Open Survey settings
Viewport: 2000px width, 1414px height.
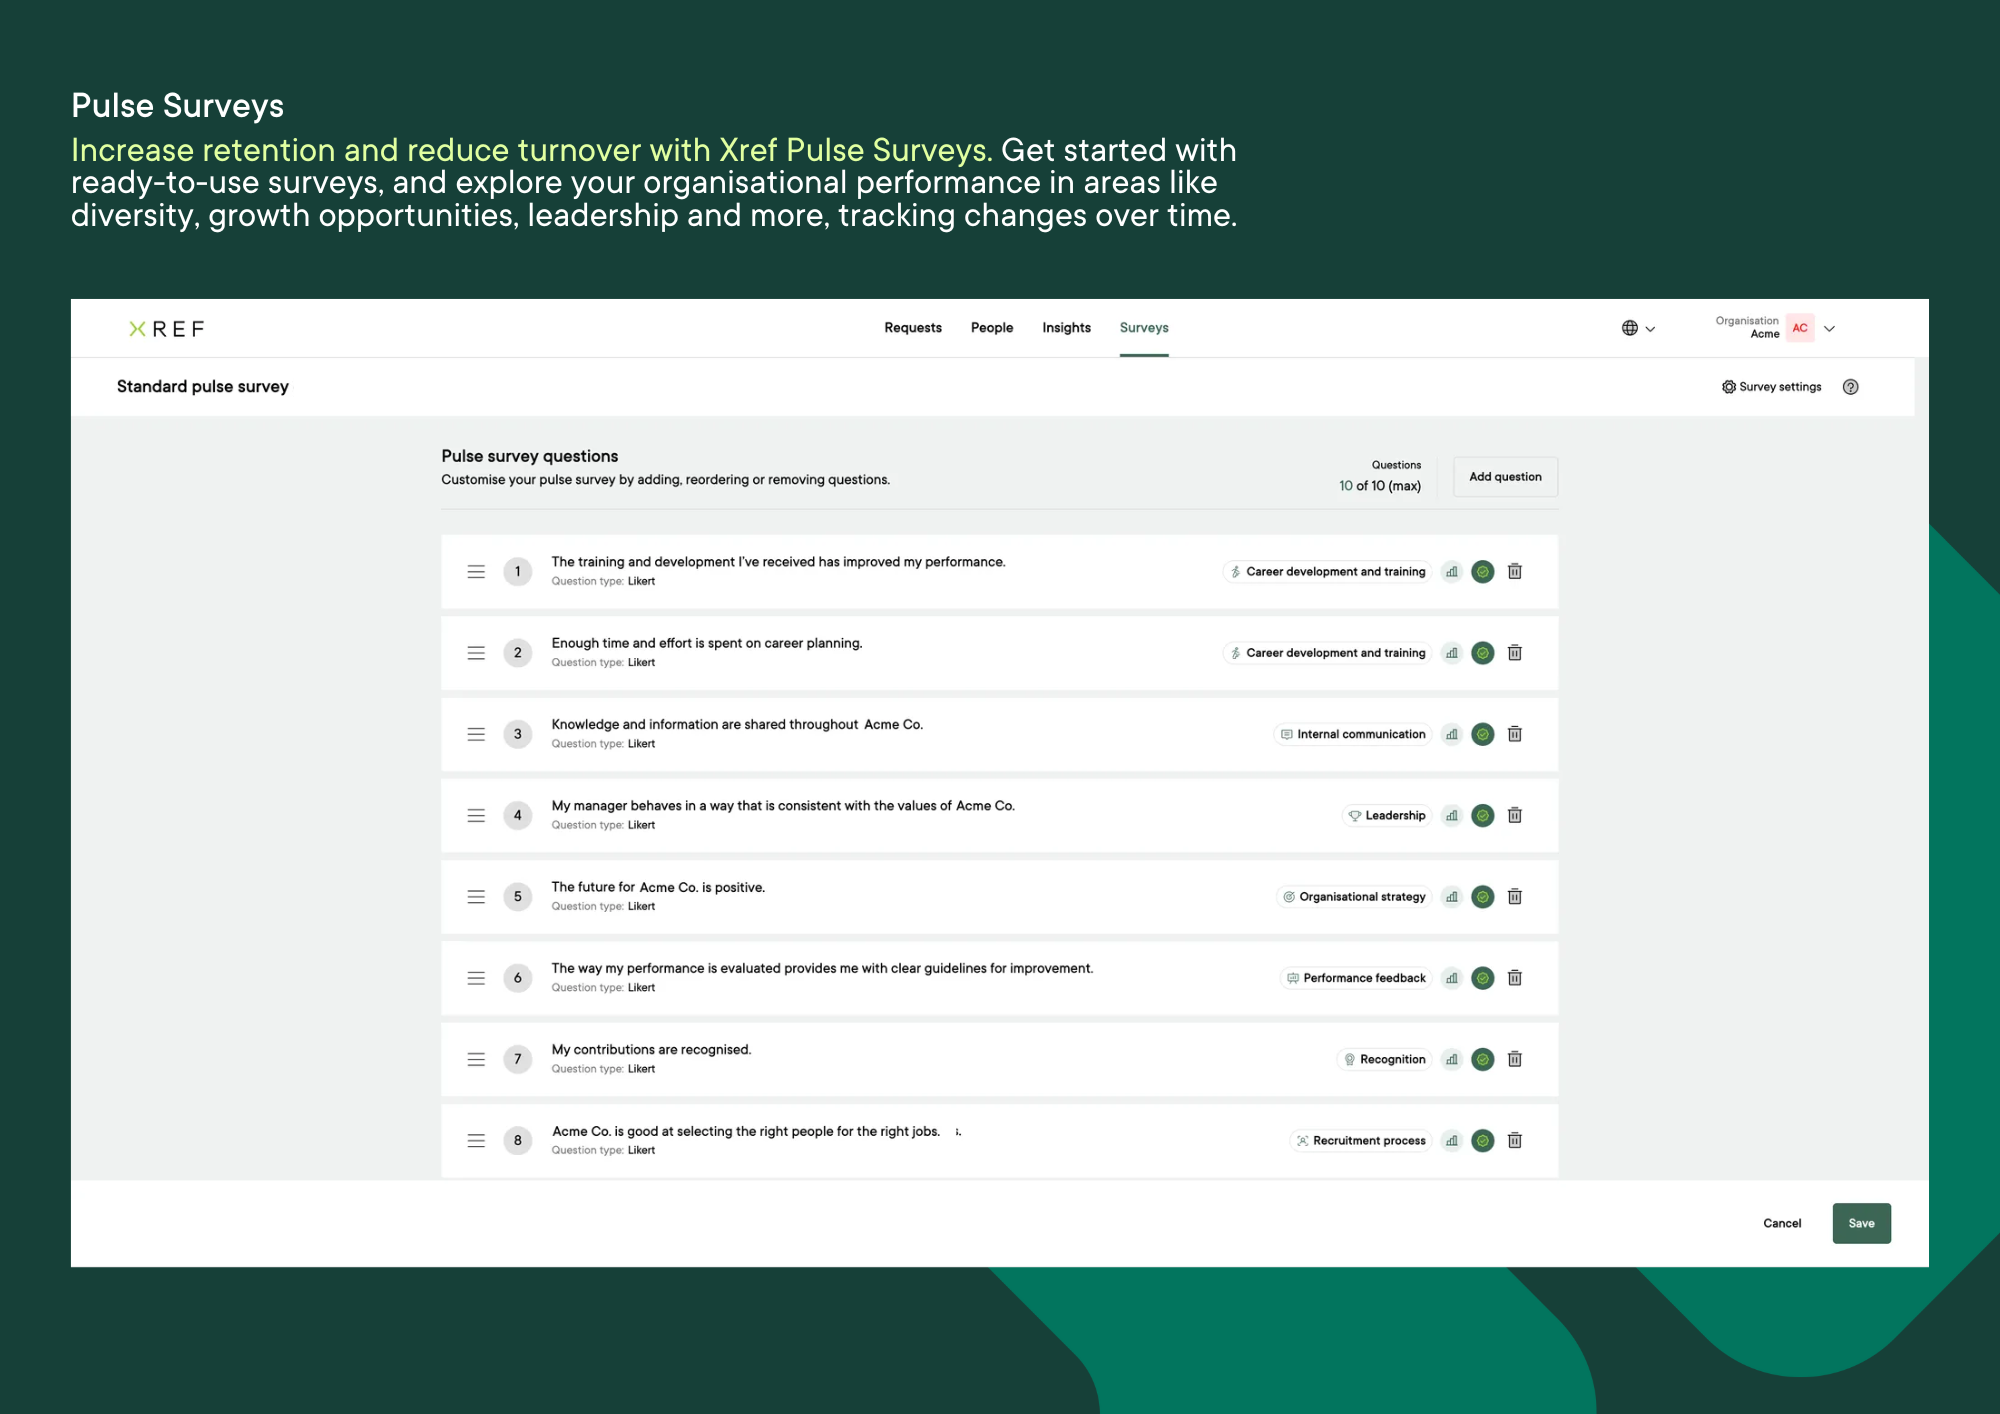(1771, 387)
